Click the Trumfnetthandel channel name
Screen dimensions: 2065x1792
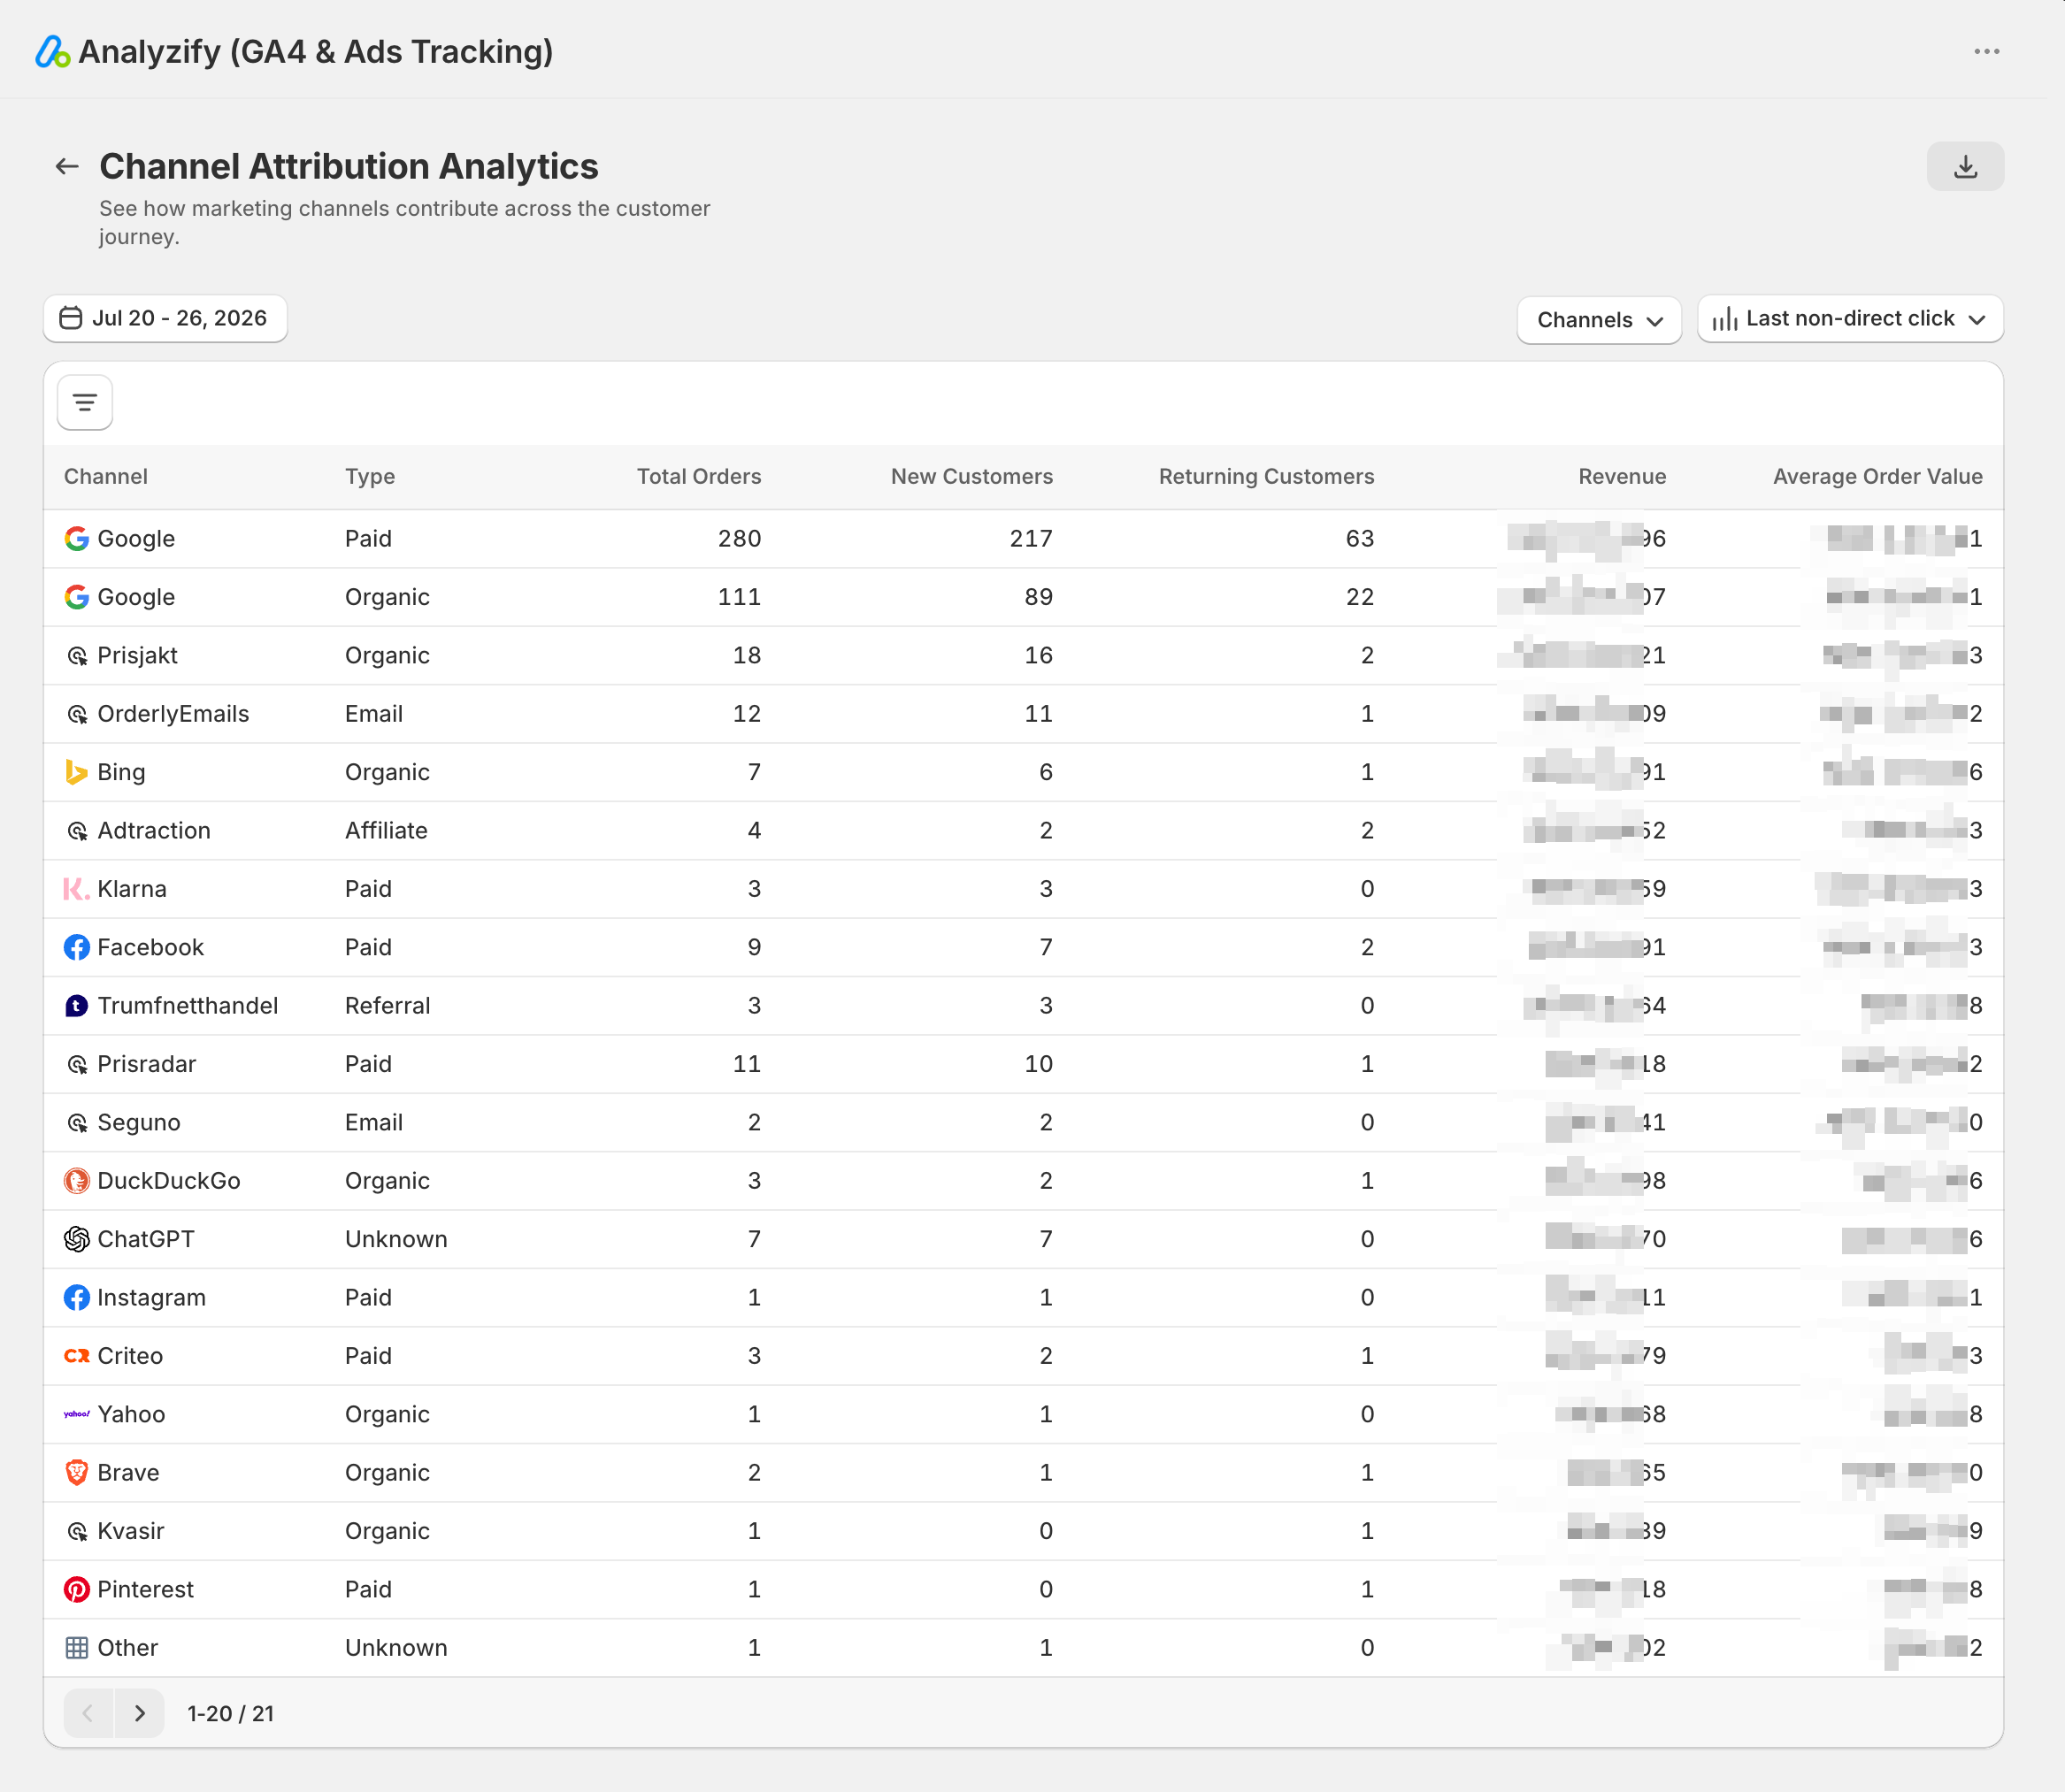[x=187, y=1006]
